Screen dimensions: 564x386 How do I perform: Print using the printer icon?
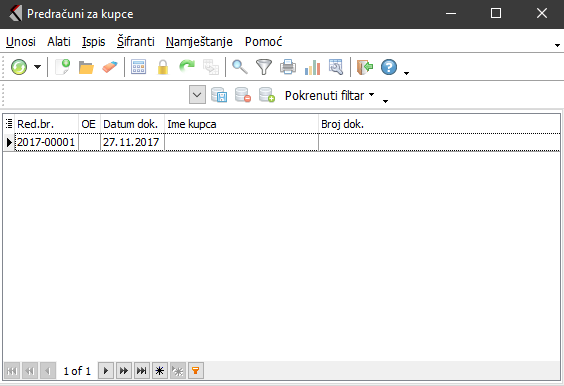click(288, 67)
